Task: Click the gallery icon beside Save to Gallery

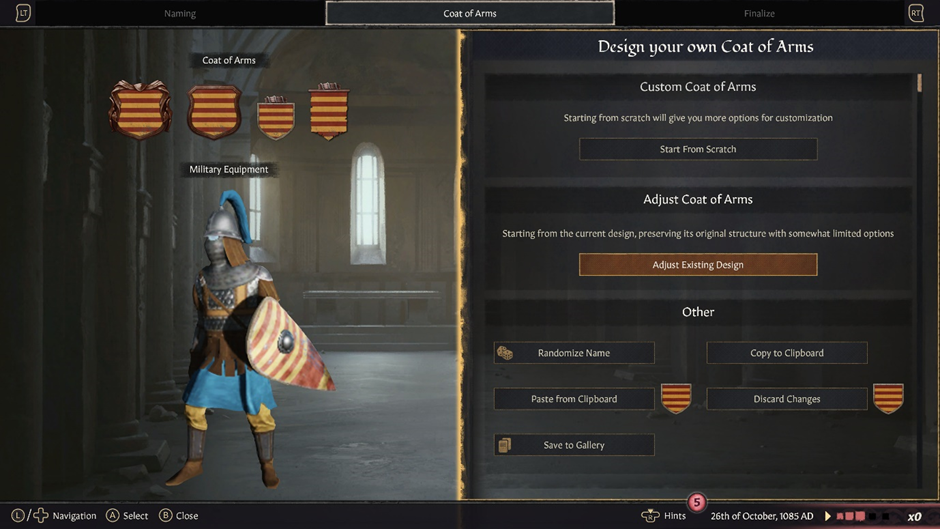Action: point(505,445)
